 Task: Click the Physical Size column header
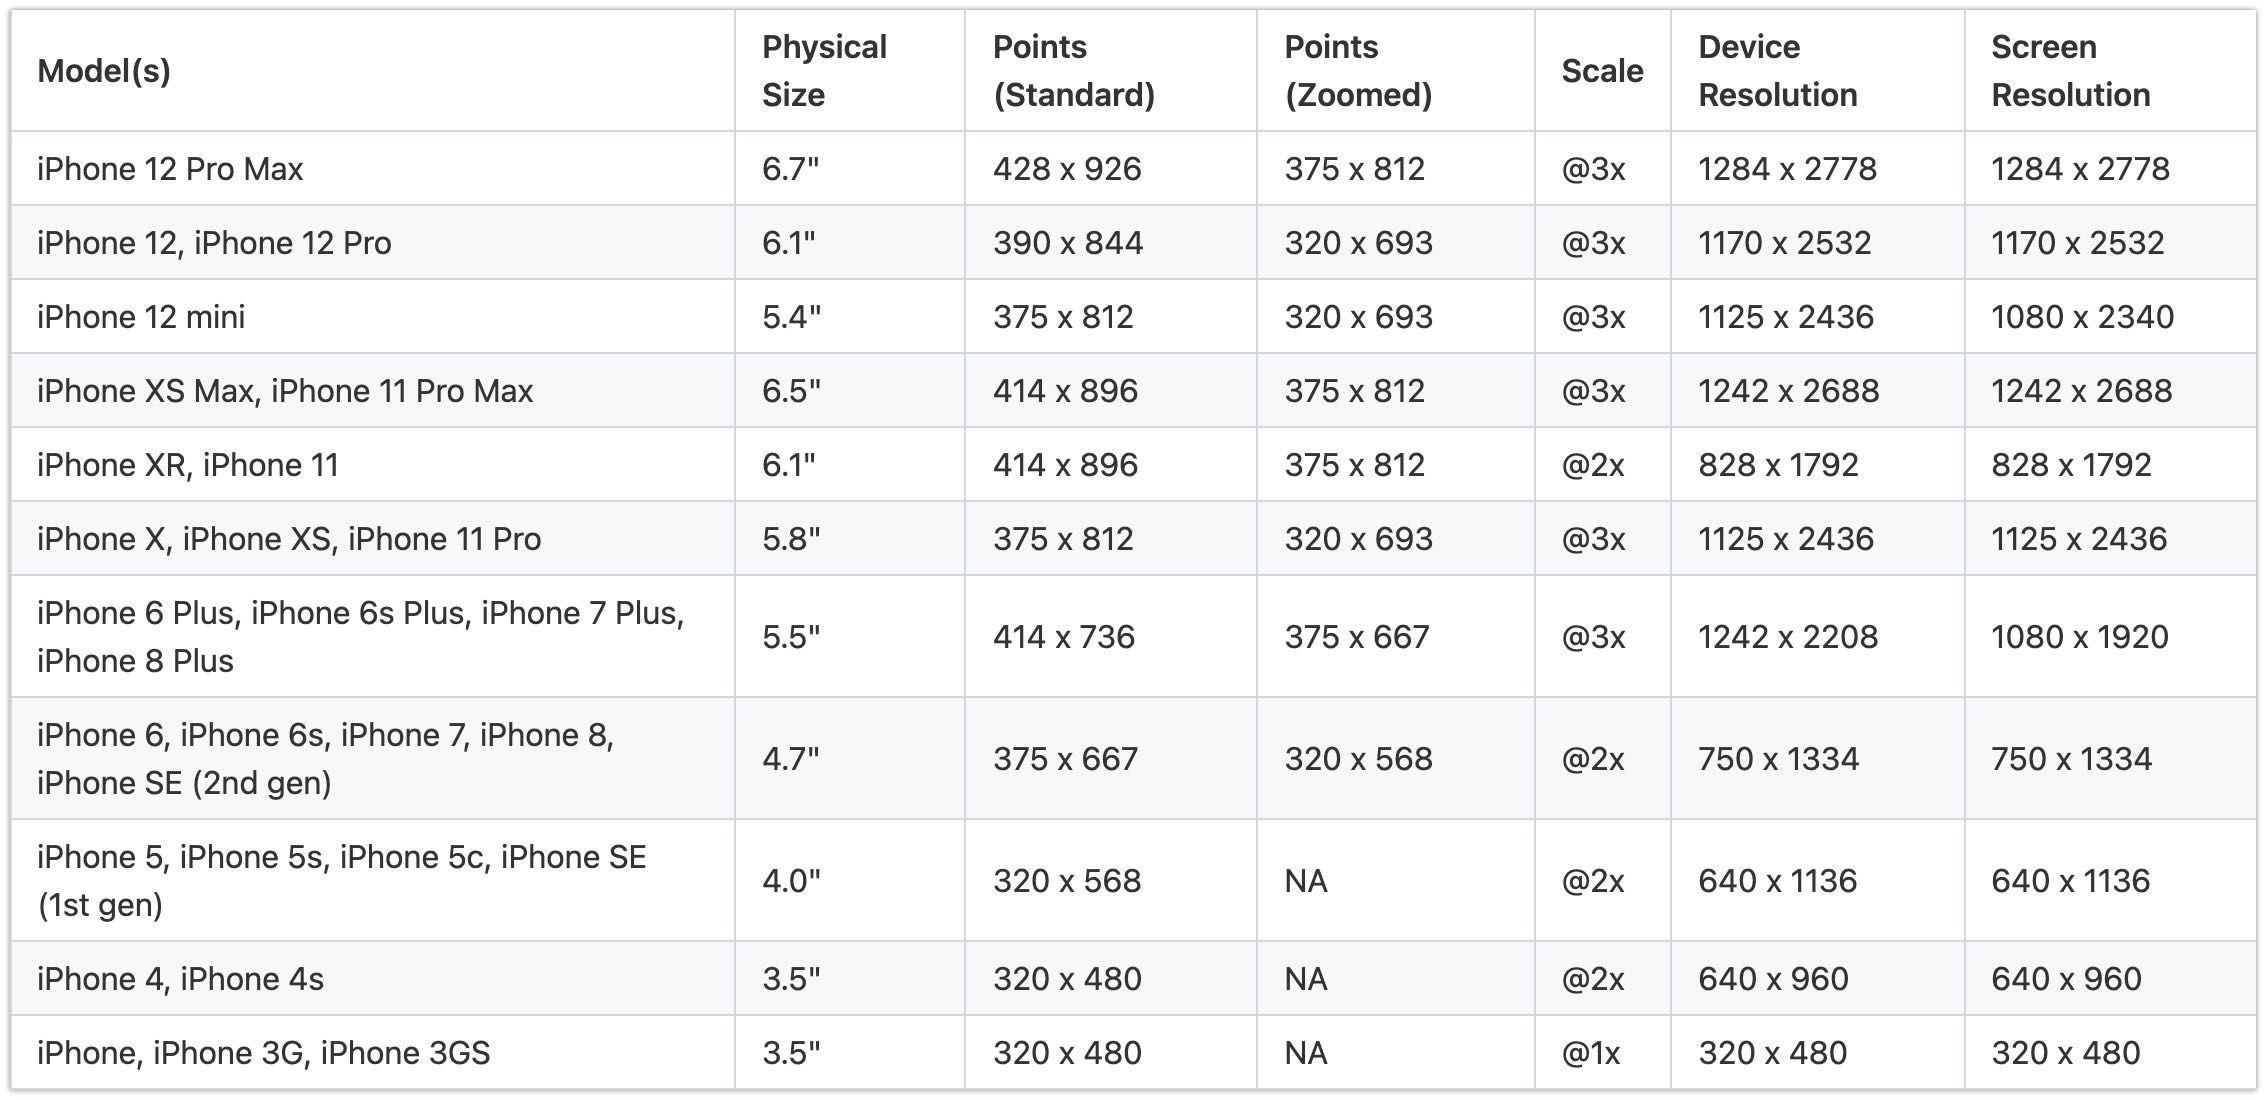click(x=824, y=71)
